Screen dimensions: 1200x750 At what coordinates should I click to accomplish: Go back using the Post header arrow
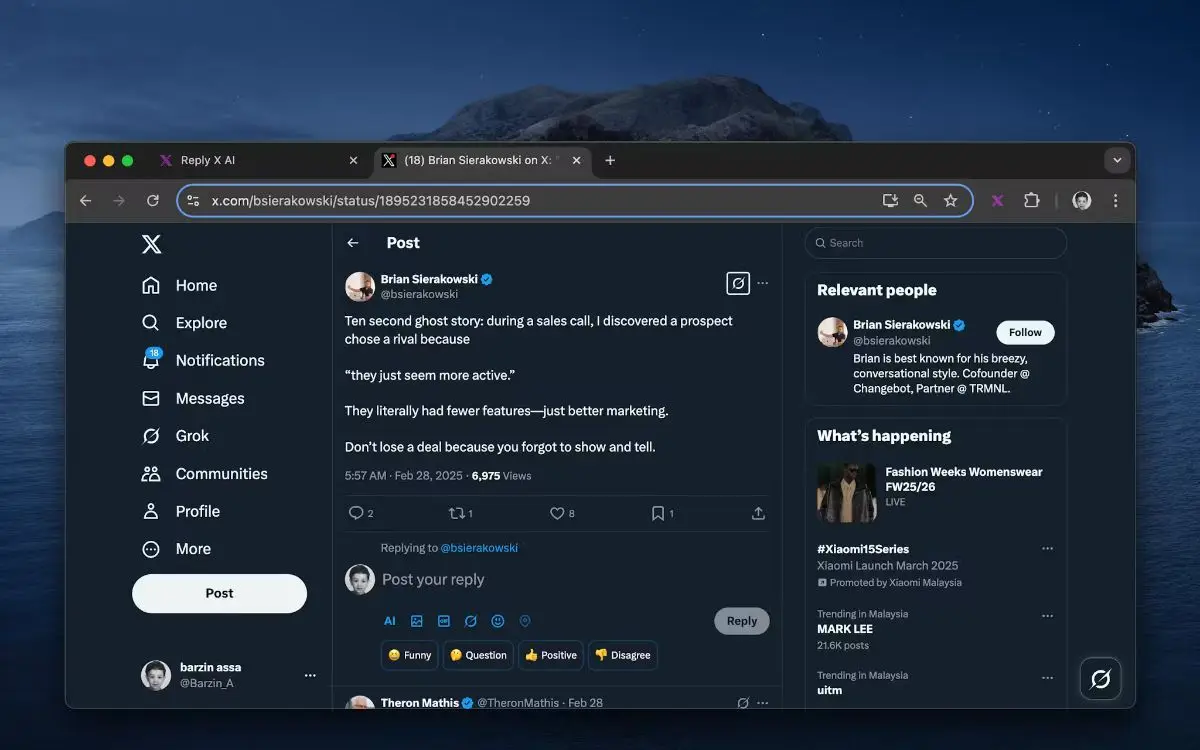[353, 243]
